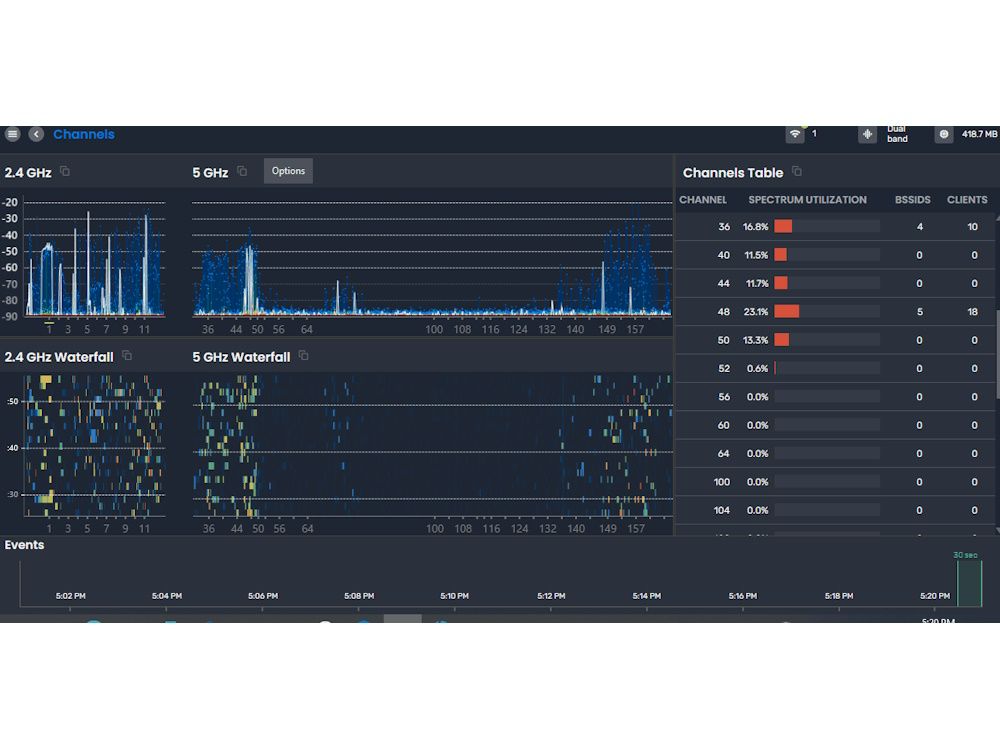Screen dimensions: 1000x750
Task: Sort by SPECTRUM UTILIZATION column header
Action: coord(807,200)
